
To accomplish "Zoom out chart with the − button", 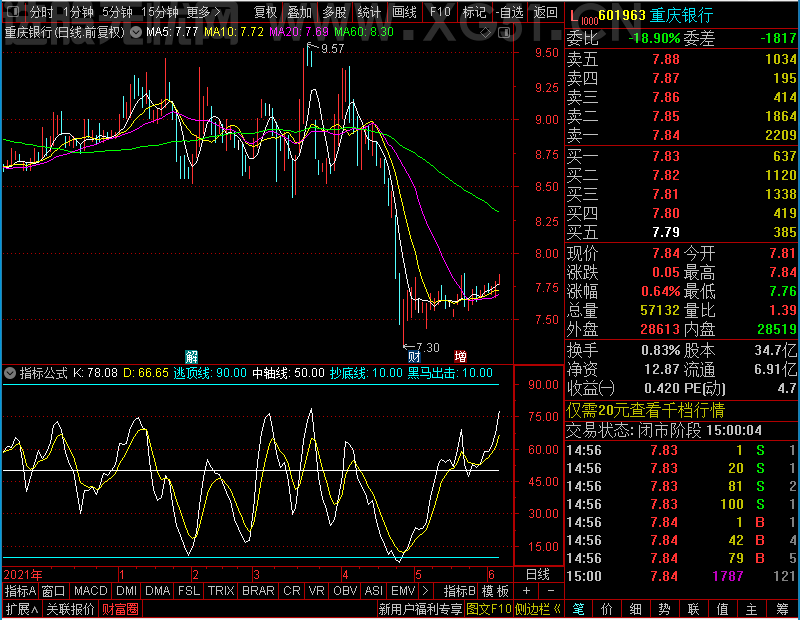I will 551,591.
